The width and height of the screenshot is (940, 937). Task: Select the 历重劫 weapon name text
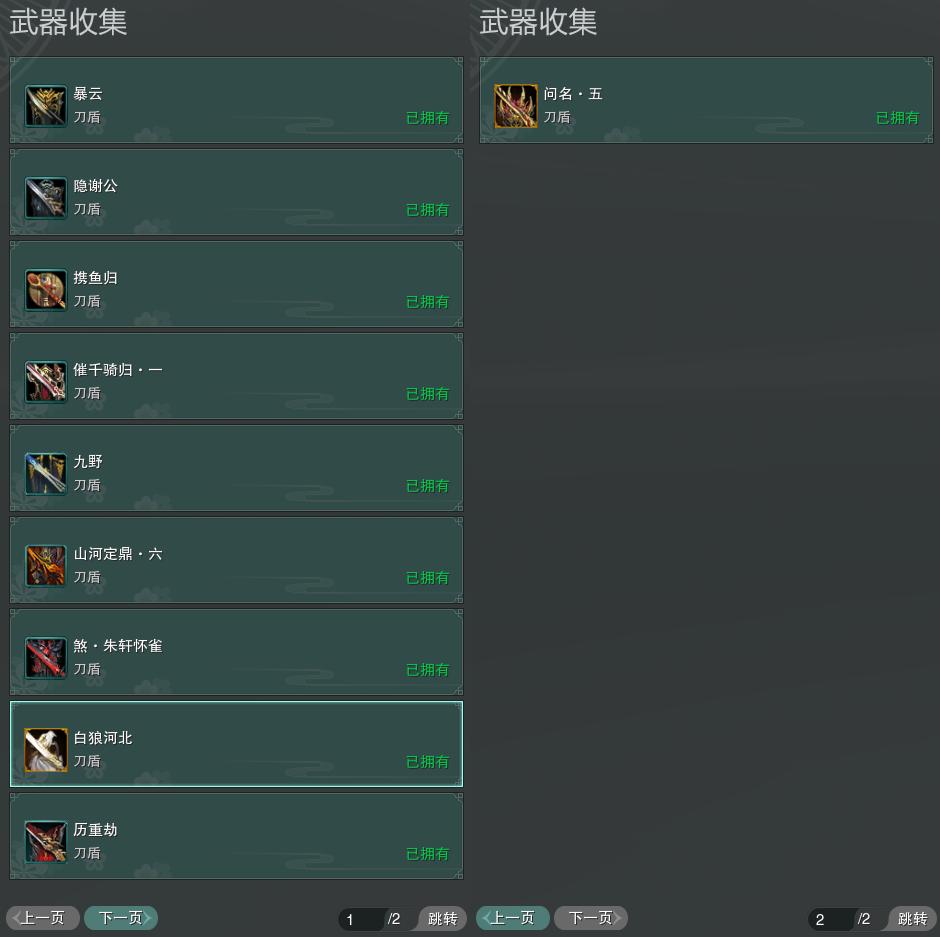pos(95,830)
